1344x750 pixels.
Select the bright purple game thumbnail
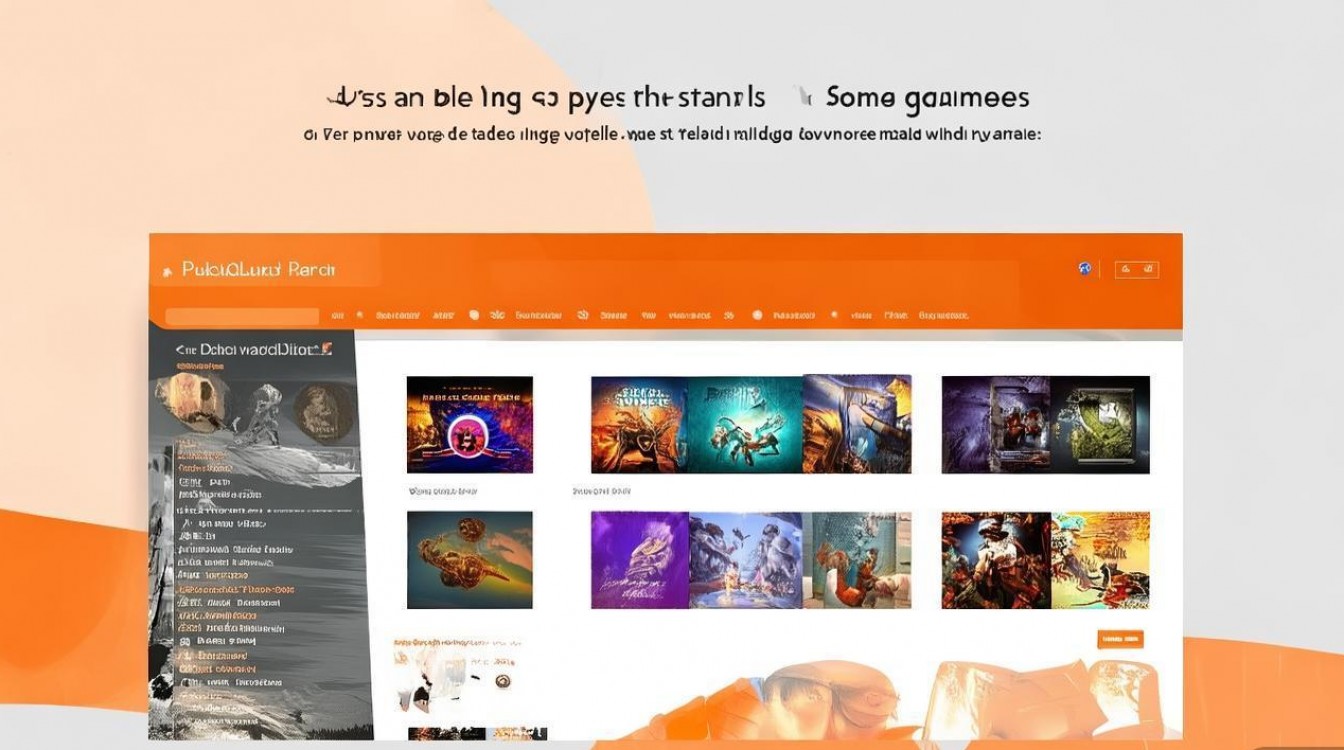coord(640,560)
